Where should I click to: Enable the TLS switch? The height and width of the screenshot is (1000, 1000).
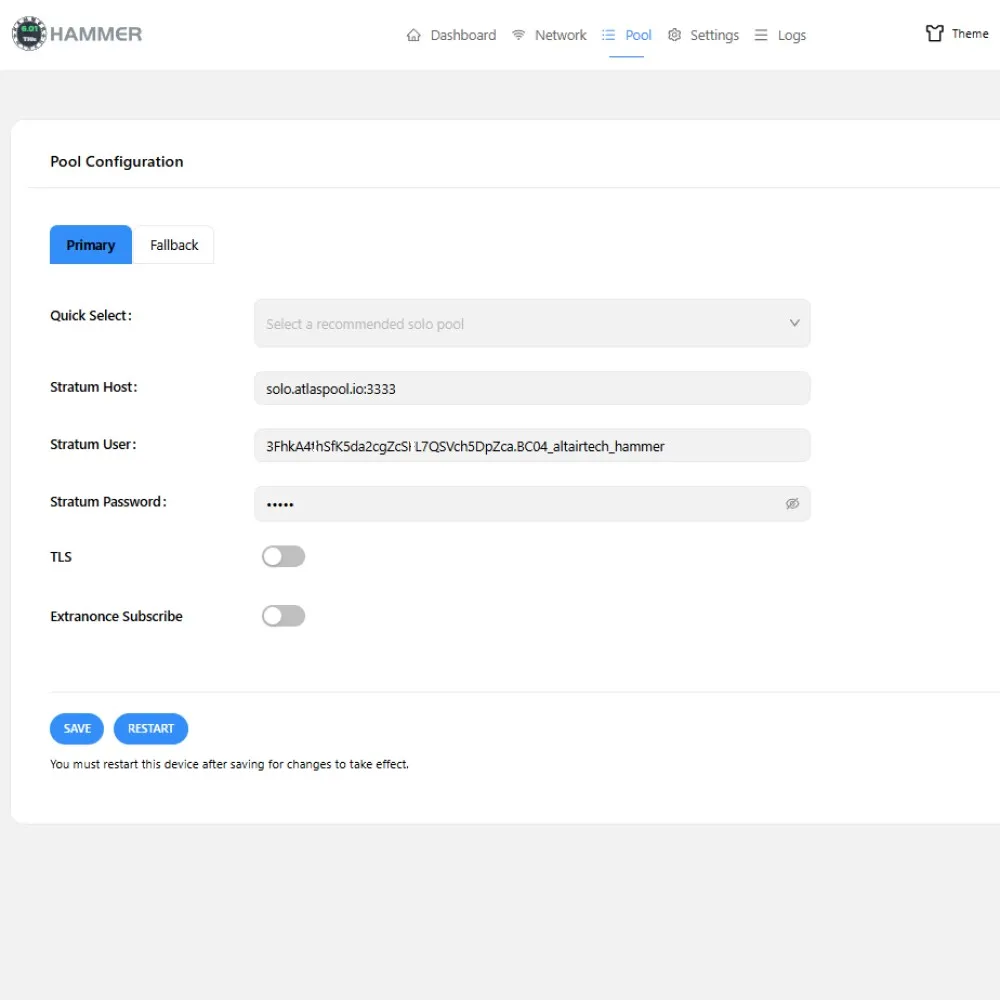283,556
